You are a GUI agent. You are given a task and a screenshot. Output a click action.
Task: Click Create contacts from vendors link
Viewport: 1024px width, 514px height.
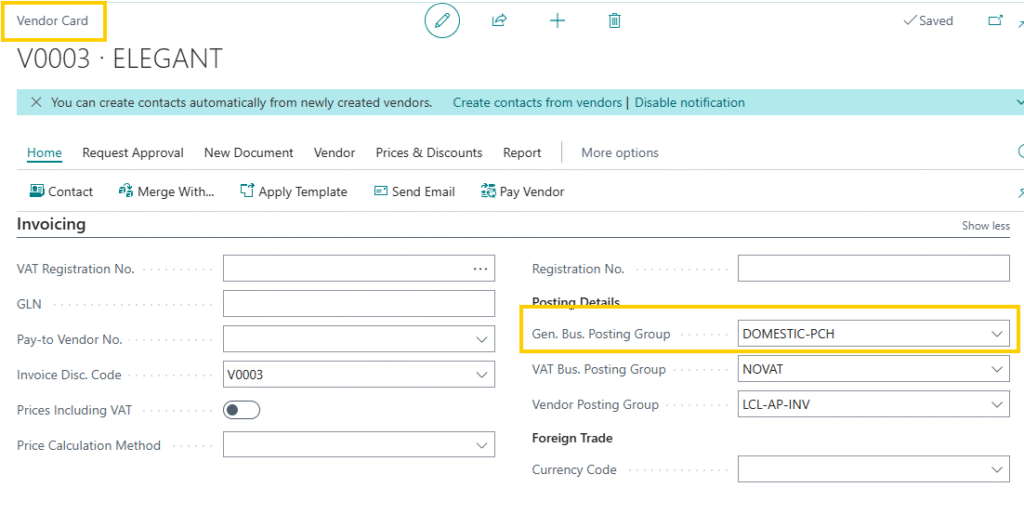point(537,103)
